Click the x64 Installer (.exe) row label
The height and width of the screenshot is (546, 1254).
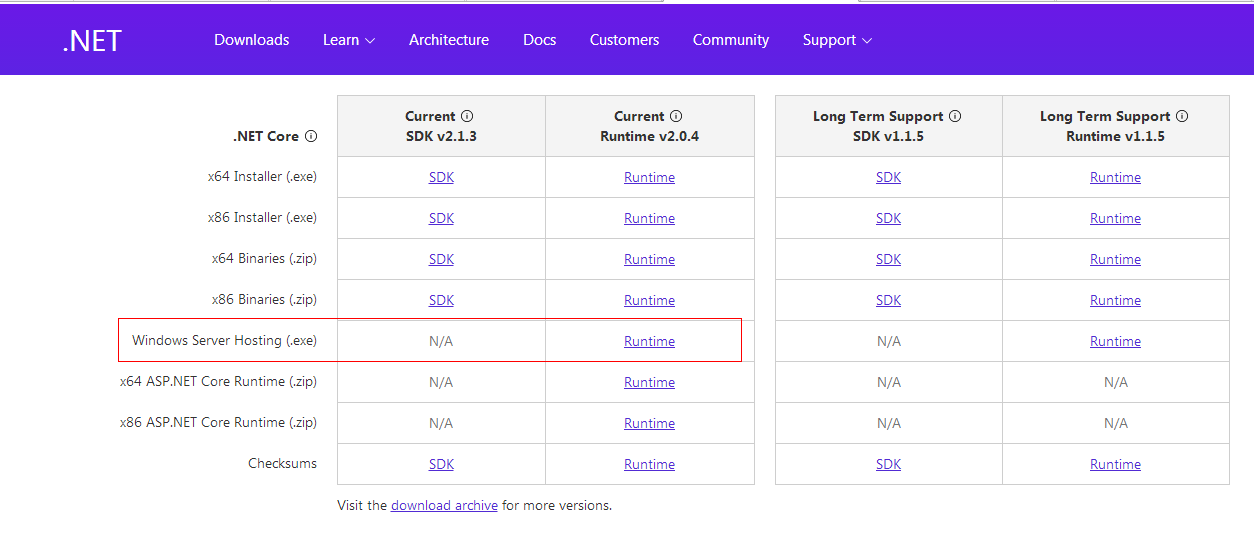pyautogui.click(x=262, y=176)
